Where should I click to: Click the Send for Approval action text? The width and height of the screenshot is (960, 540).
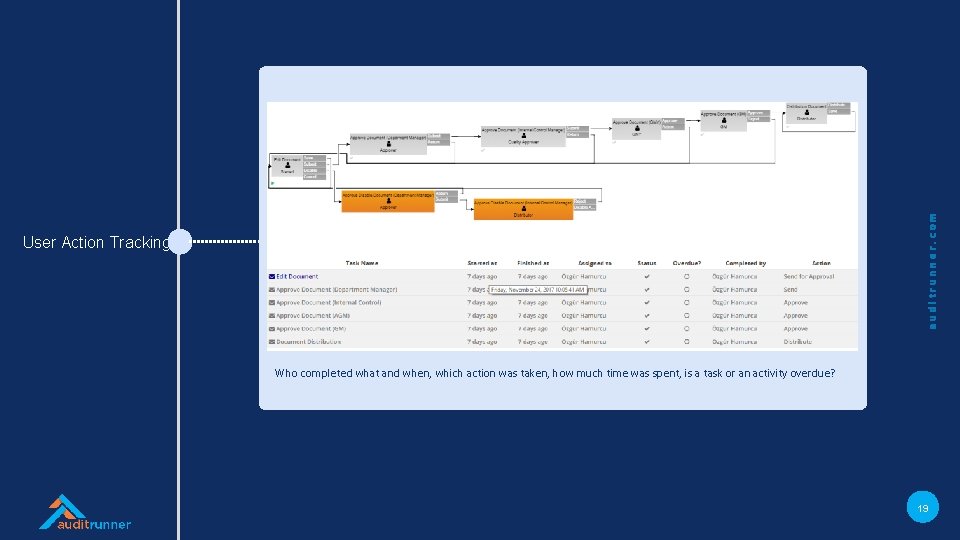(809, 277)
